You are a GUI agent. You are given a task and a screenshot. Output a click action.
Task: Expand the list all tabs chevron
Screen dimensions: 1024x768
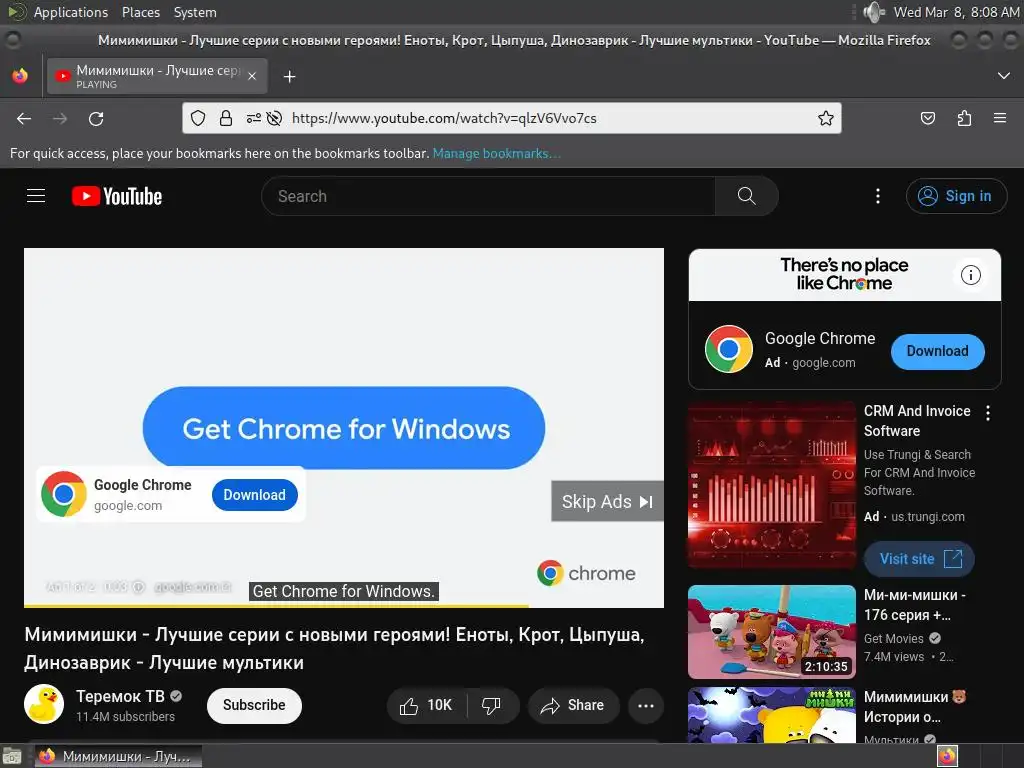(1004, 76)
